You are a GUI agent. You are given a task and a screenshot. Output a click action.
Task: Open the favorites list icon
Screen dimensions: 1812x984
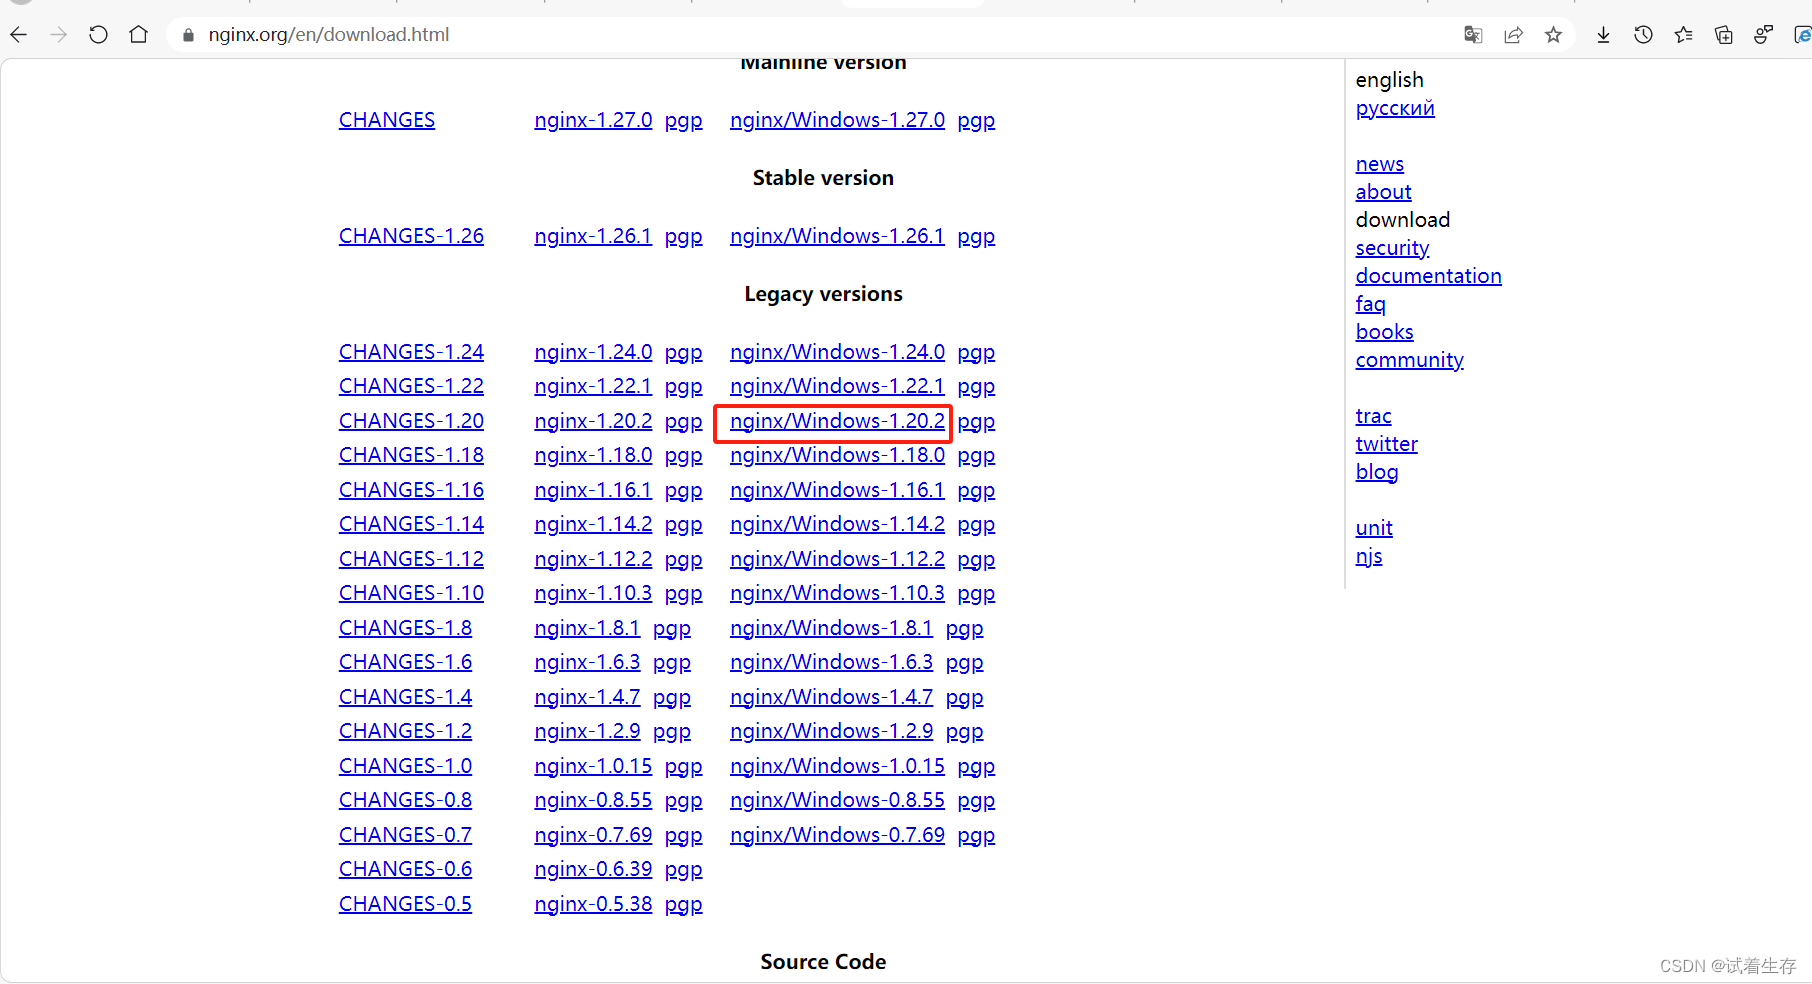point(1683,35)
